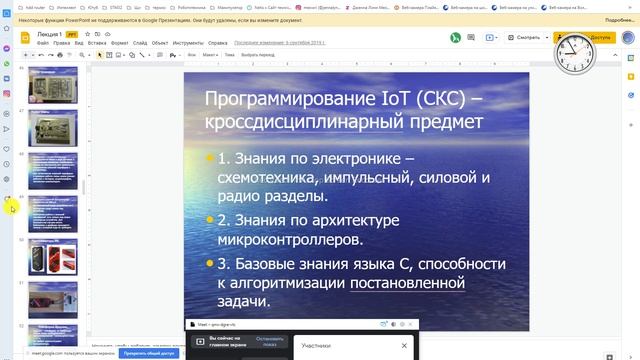The image size is (640, 360).
Task: Open the Смотреть dropdown arrow
Action: pos(547,38)
